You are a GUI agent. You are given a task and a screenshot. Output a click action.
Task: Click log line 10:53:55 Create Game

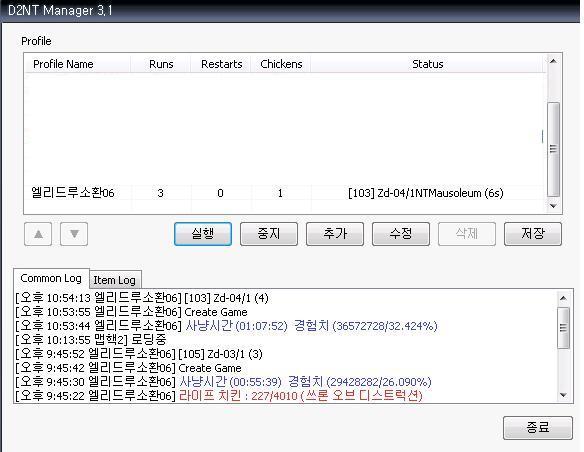coord(131,312)
